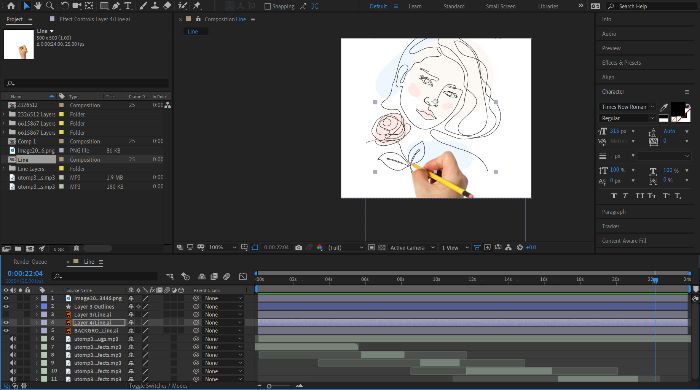
Task: Select the Roto Brush tool
Action: coord(182,6)
